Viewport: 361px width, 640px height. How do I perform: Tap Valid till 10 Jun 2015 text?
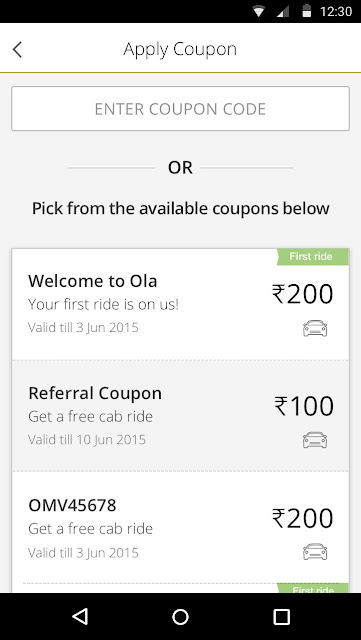point(87,440)
